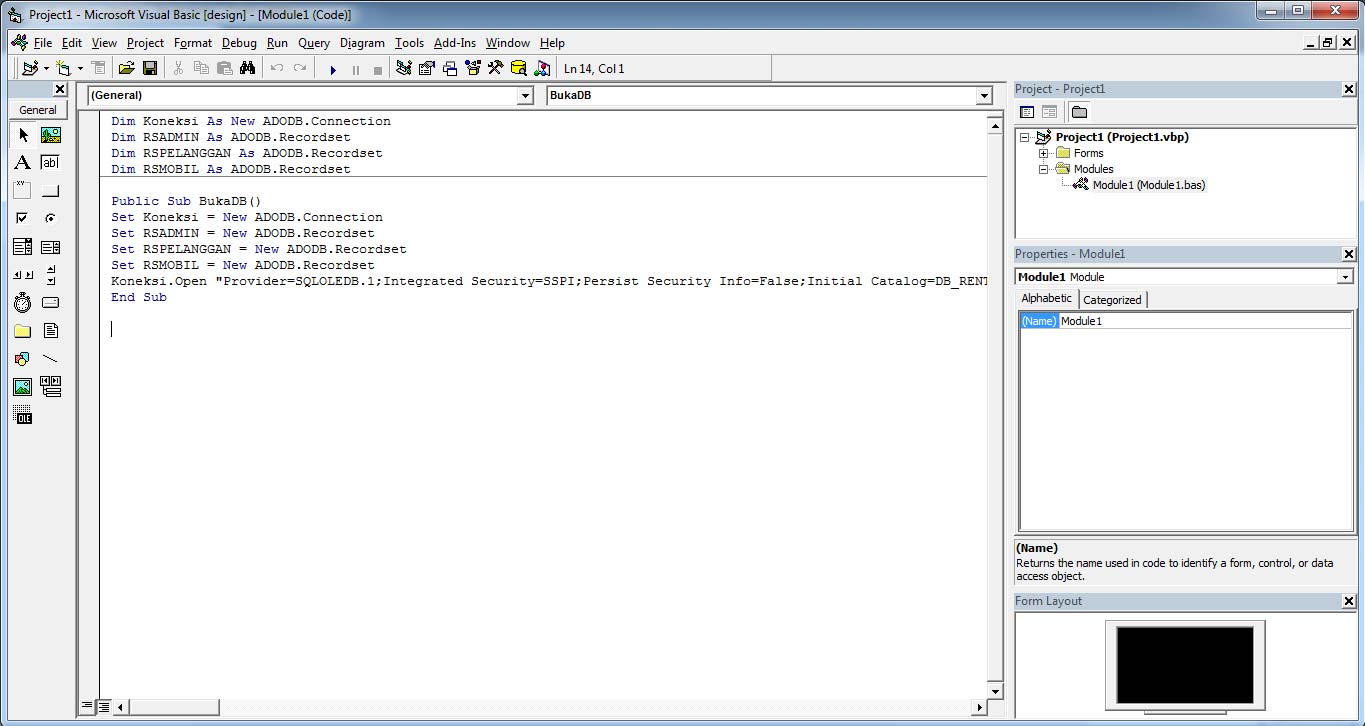Click the Find binoculars icon
This screenshot has height=726, width=1365.
248,69
